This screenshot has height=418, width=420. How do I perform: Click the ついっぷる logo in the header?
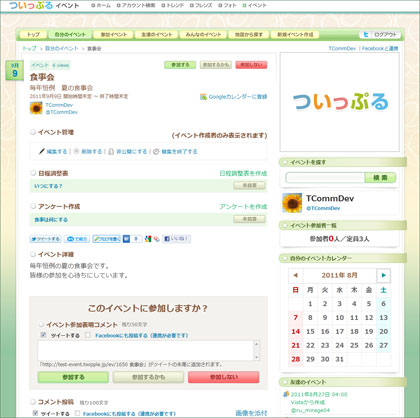pyautogui.click(x=31, y=5)
